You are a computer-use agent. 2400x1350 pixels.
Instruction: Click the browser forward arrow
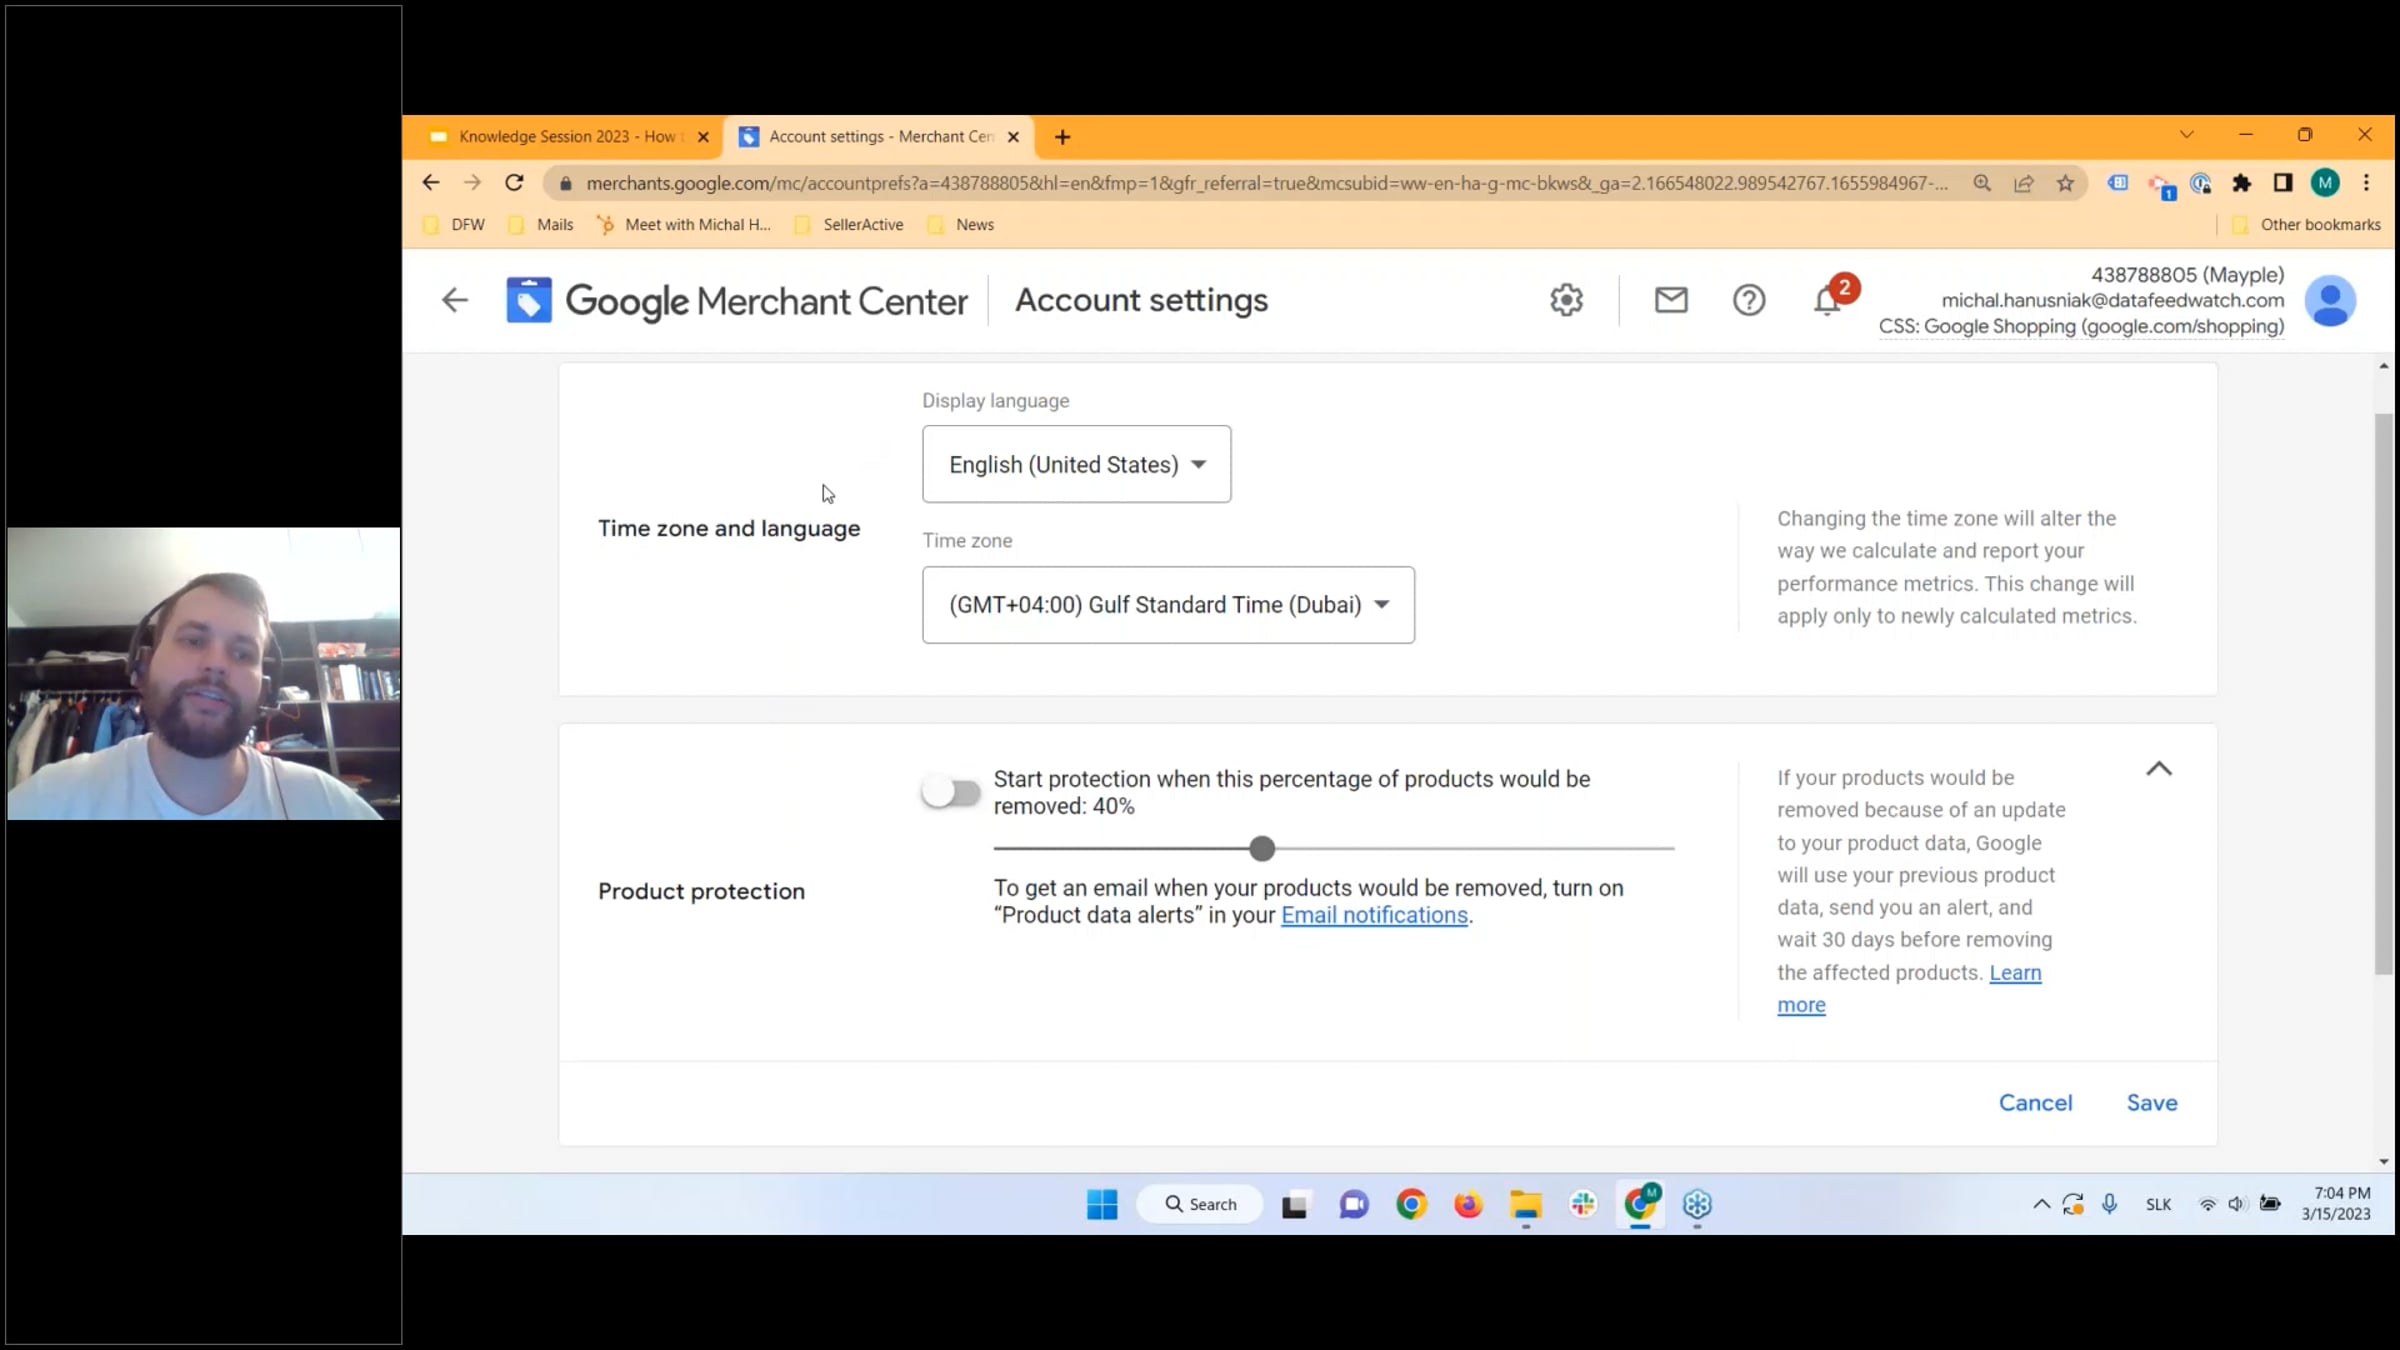[x=472, y=183]
